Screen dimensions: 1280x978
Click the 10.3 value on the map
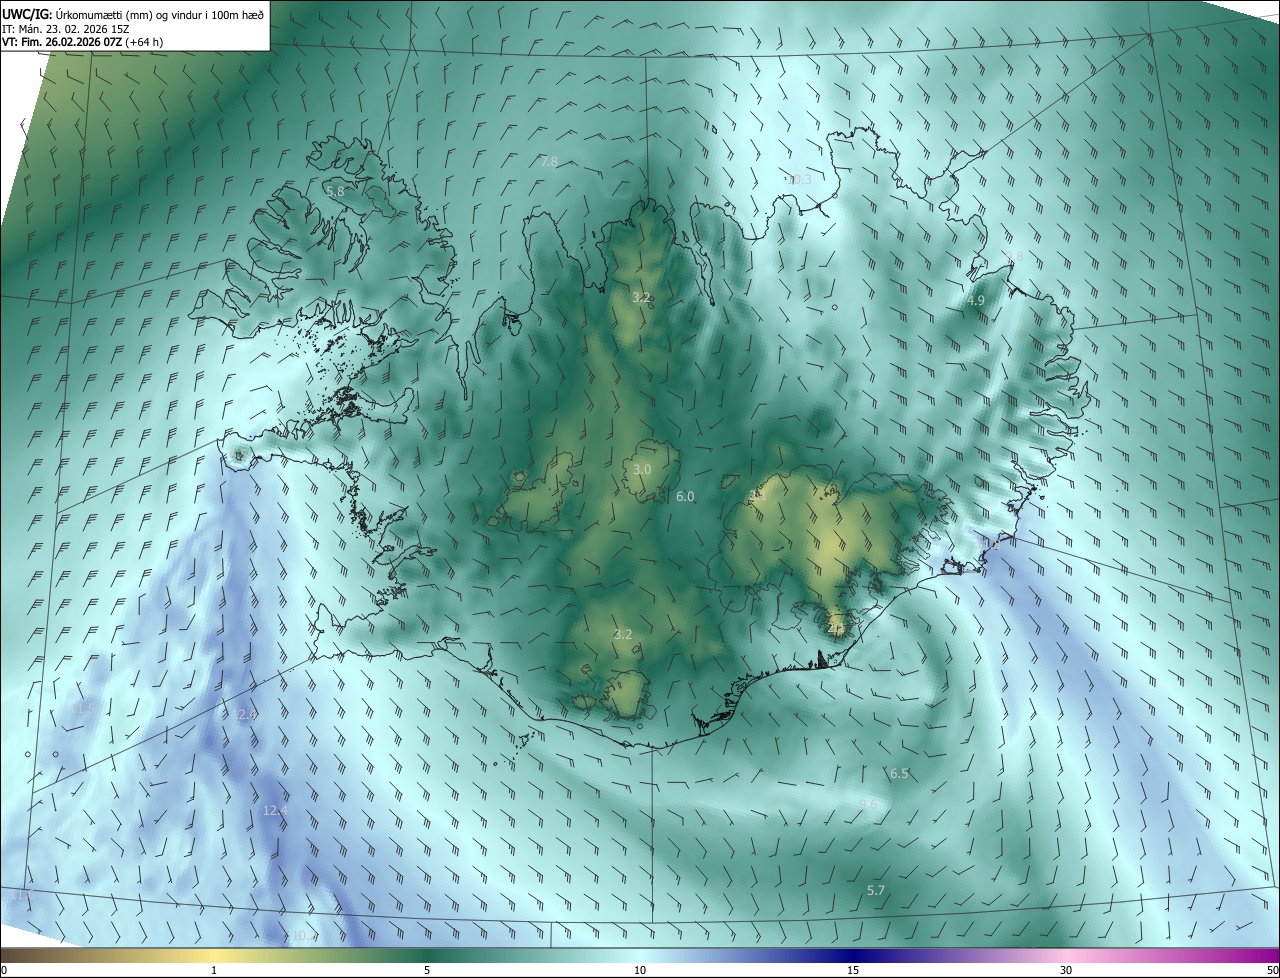[799, 180]
